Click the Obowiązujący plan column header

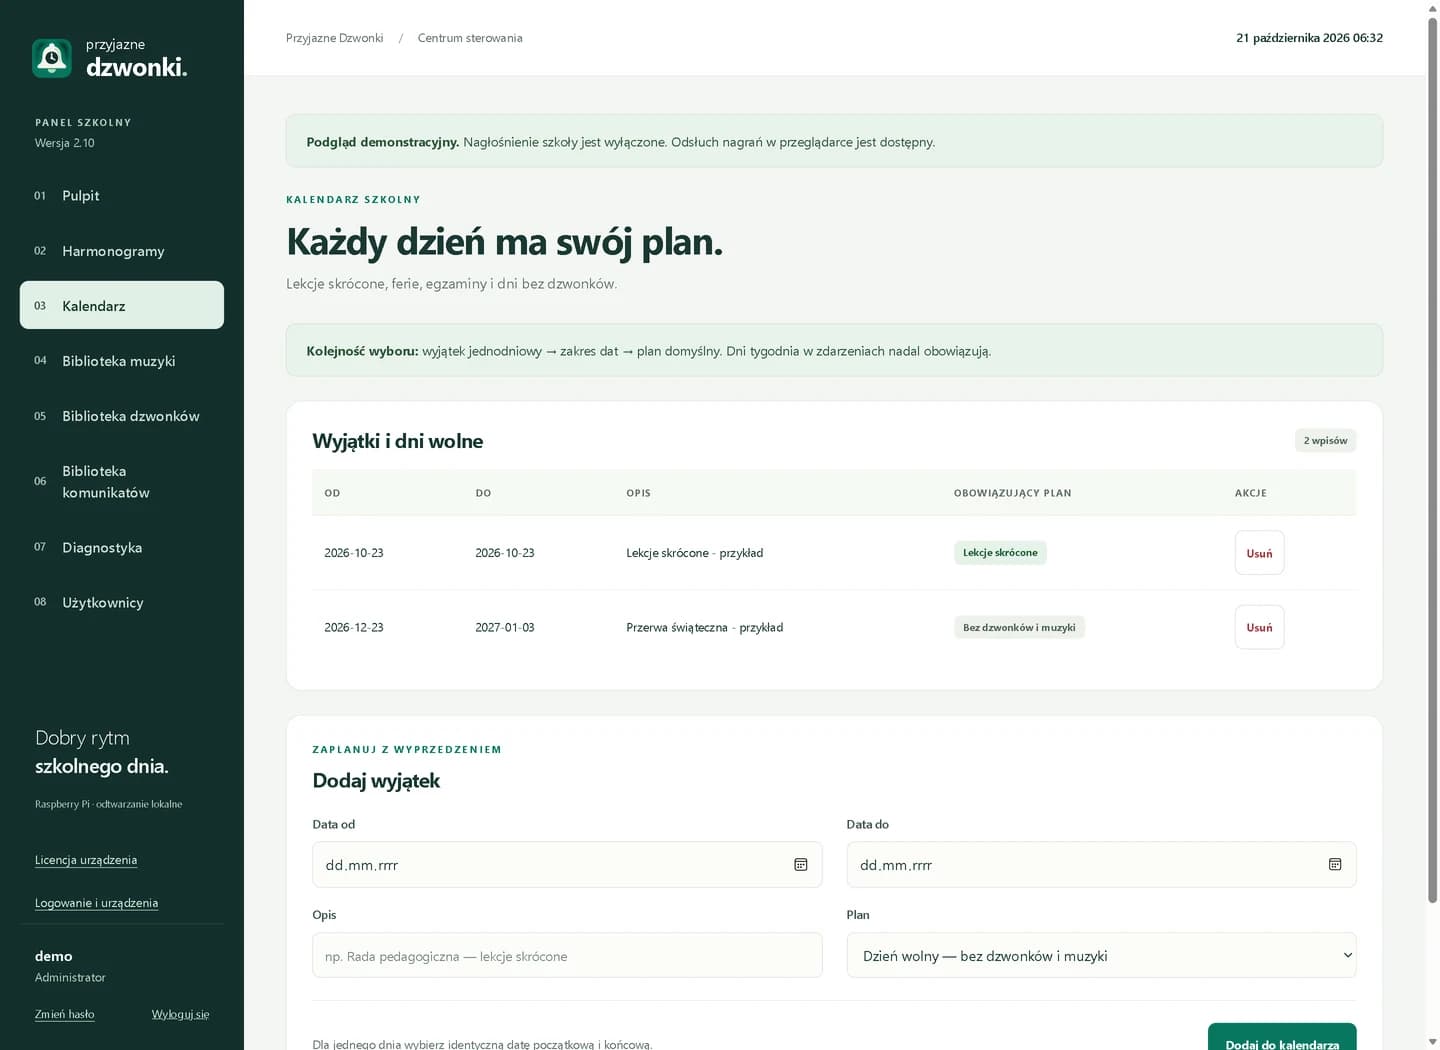[1012, 493]
